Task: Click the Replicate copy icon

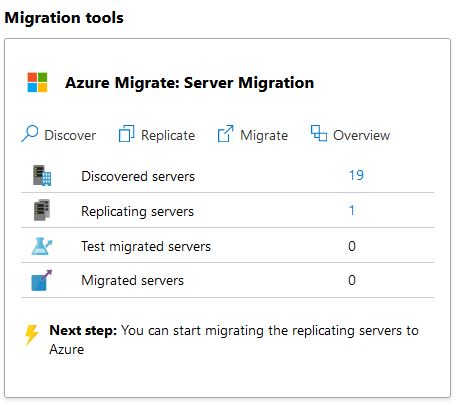Action: click(x=127, y=134)
